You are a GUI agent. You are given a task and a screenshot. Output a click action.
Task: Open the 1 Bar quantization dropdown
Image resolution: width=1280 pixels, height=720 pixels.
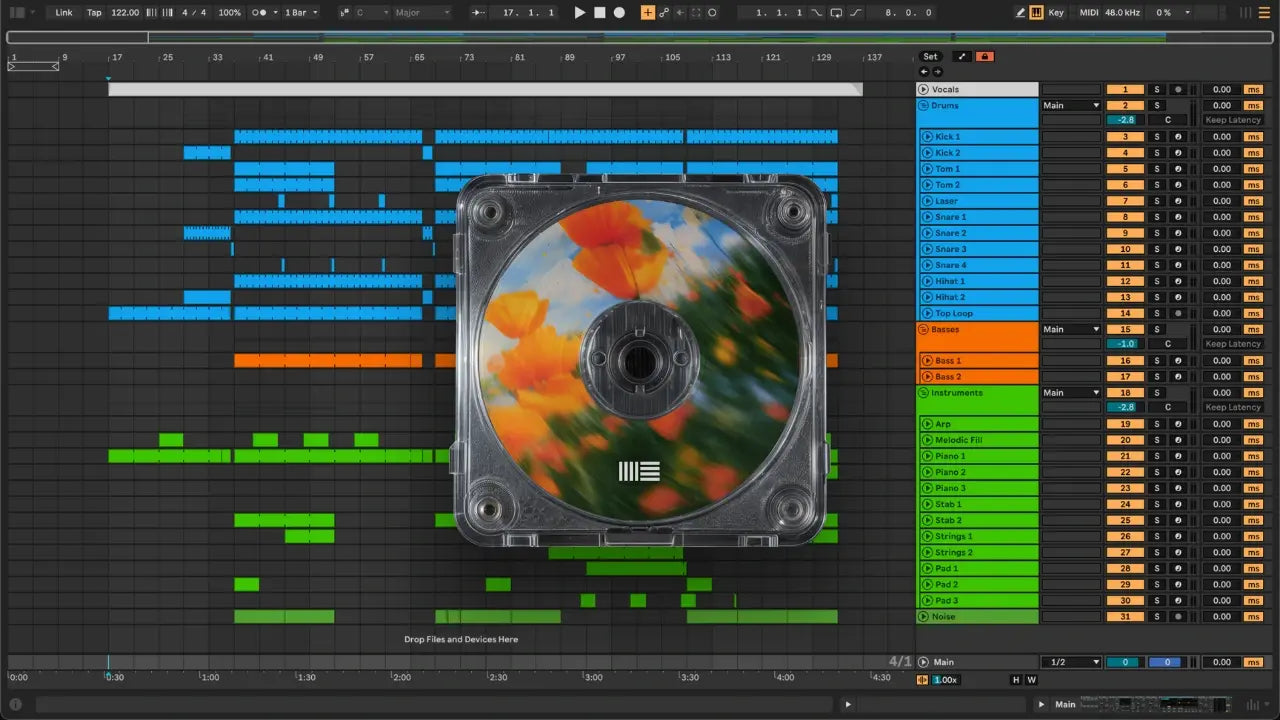301,13
